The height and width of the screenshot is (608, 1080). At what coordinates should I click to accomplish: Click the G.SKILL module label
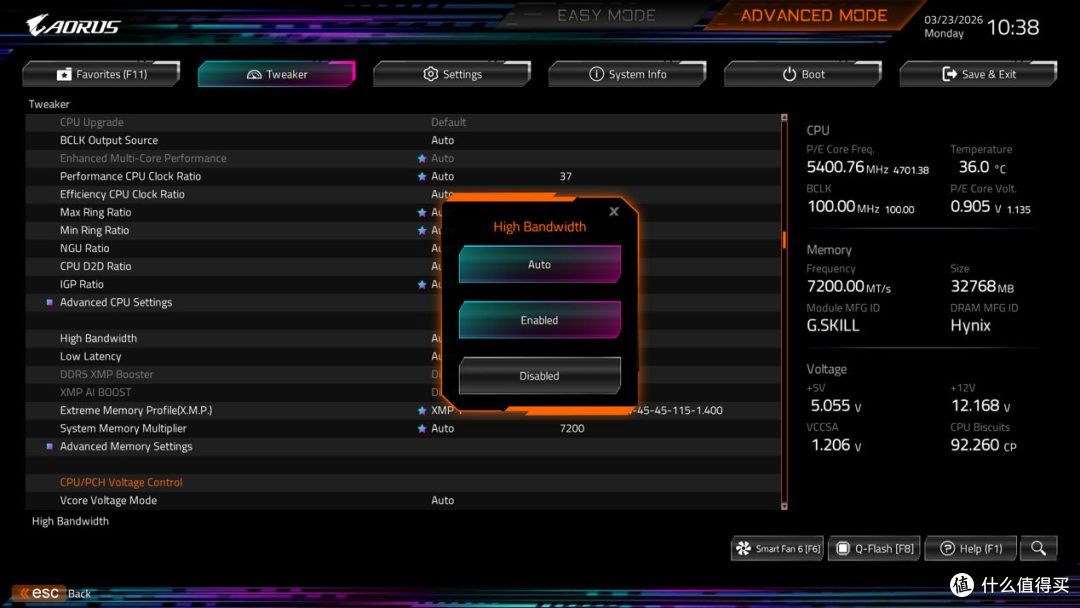pos(833,325)
